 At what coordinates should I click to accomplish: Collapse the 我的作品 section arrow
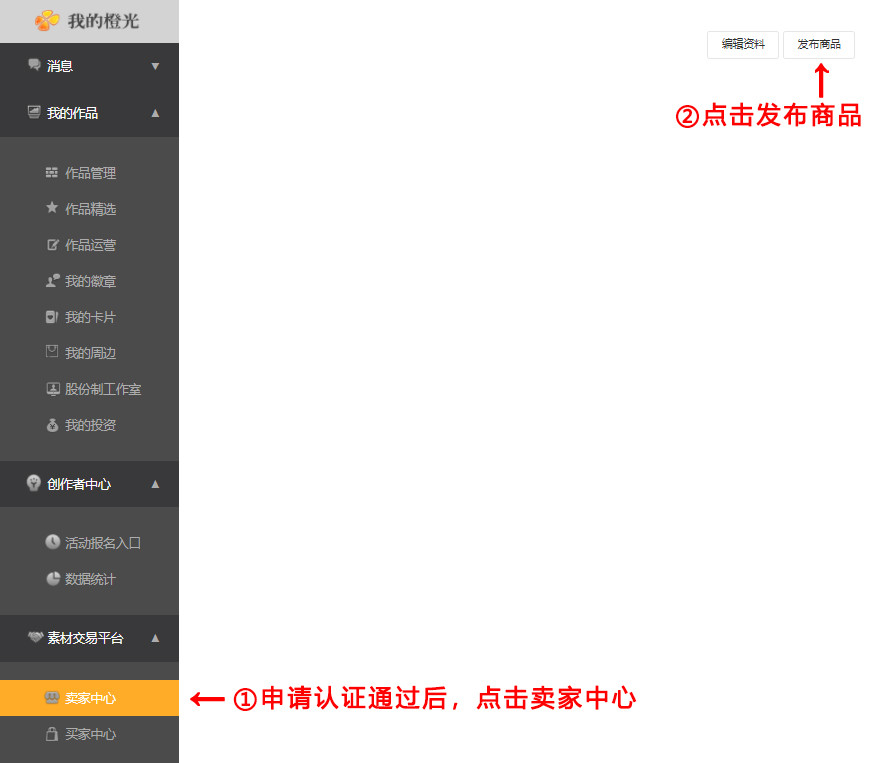click(x=155, y=113)
